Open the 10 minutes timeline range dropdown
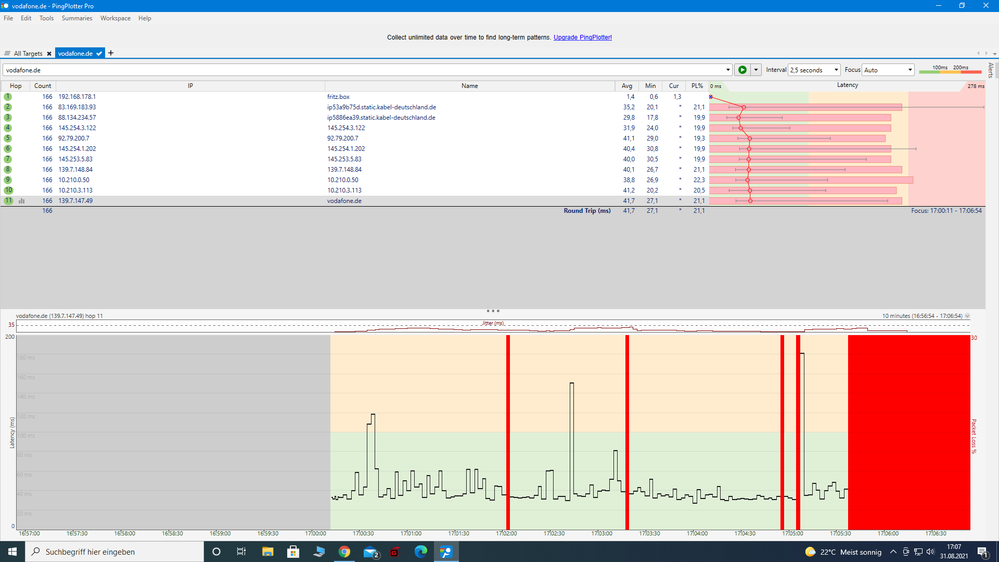This screenshot has width=999, height=562. point(967,316)
